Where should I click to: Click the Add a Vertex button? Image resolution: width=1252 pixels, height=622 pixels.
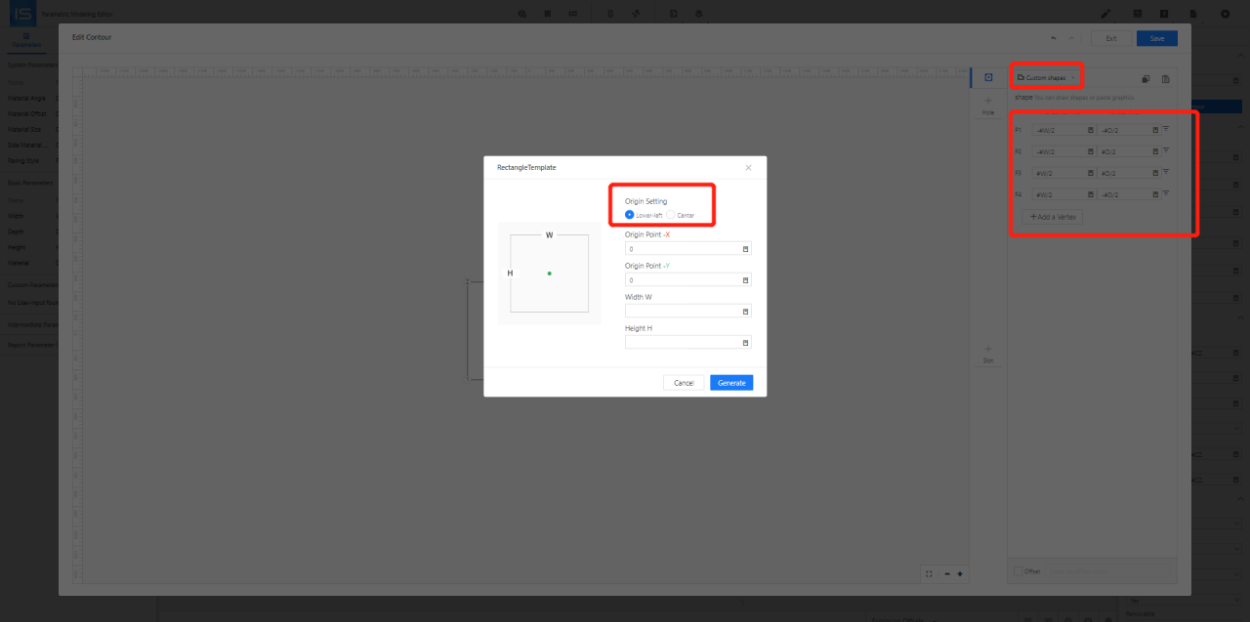pos(1053,217)
